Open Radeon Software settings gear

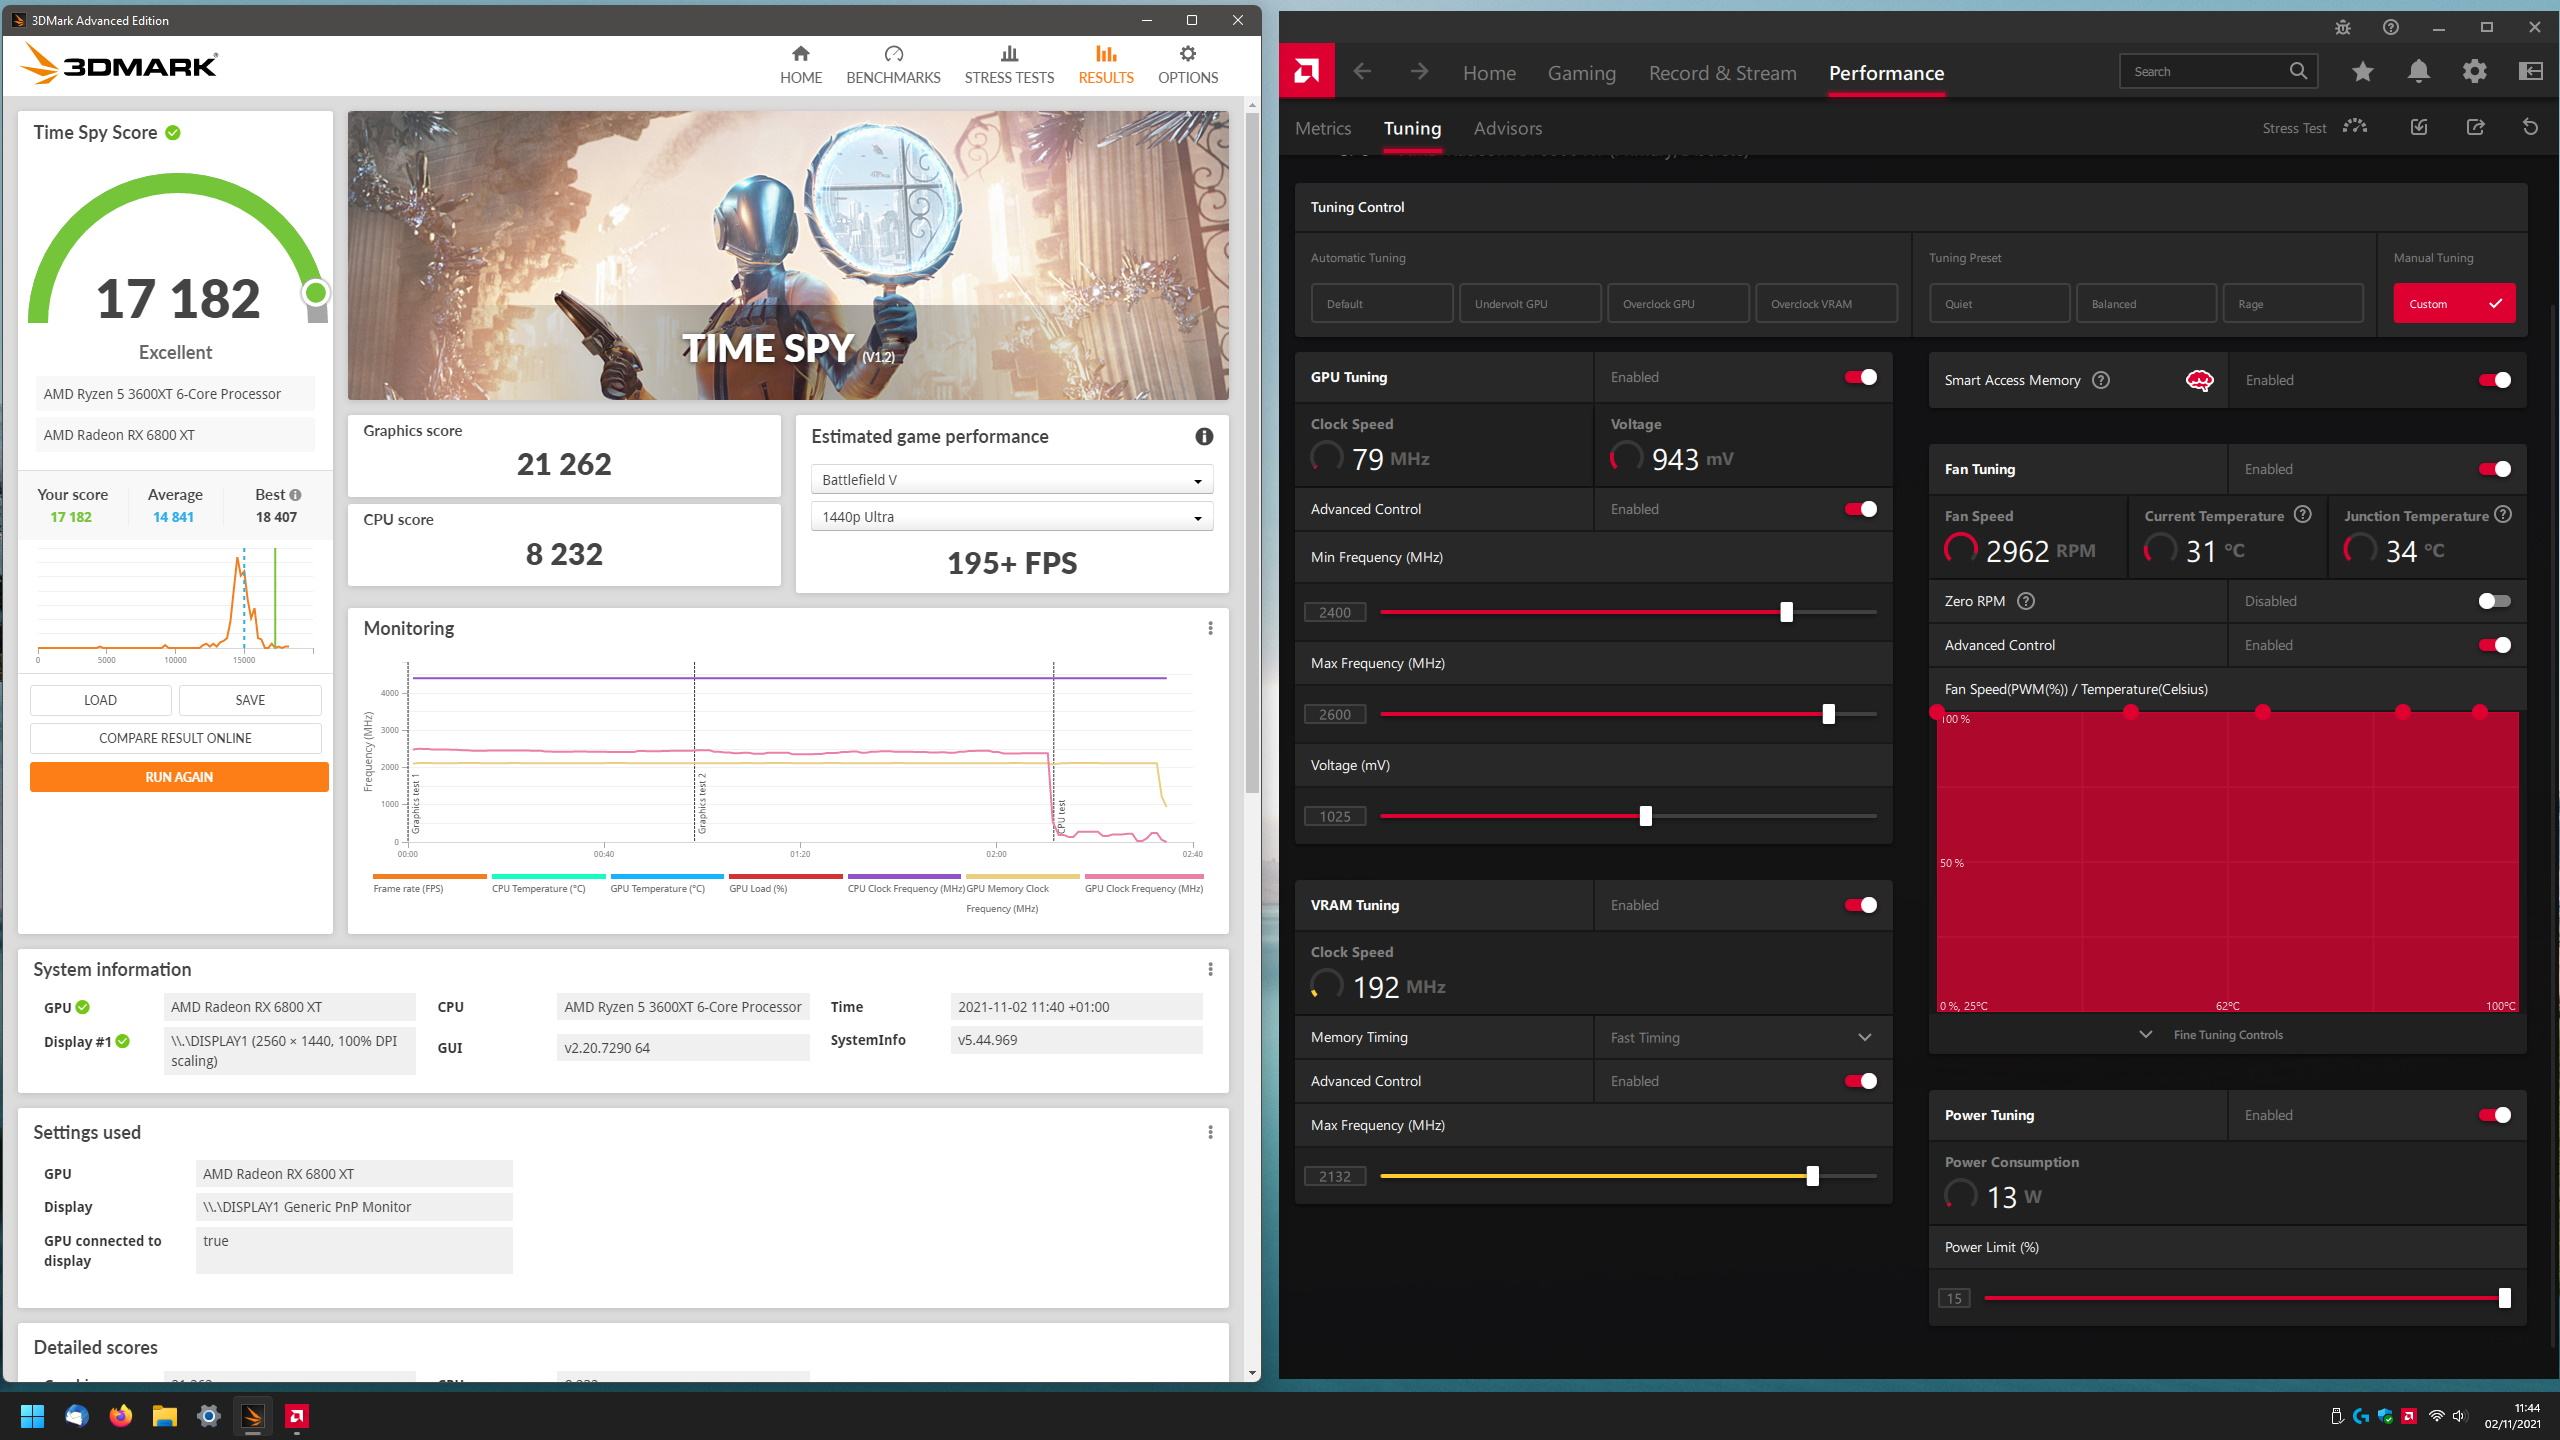(2475, 71)
